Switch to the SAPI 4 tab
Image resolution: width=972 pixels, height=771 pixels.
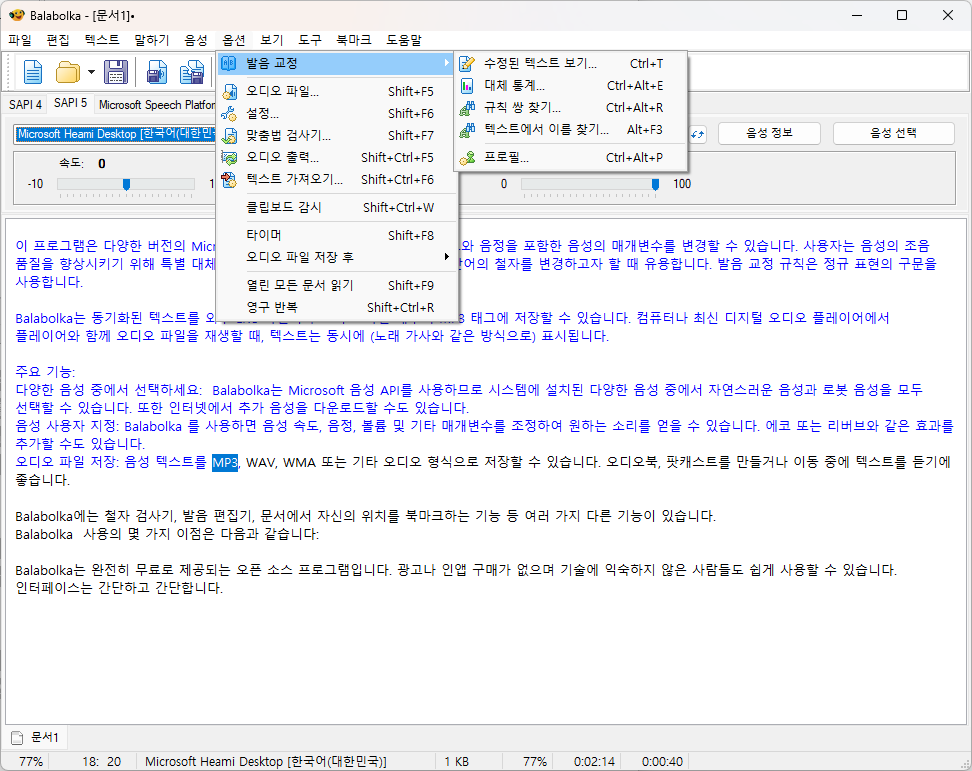click(25, 104)
